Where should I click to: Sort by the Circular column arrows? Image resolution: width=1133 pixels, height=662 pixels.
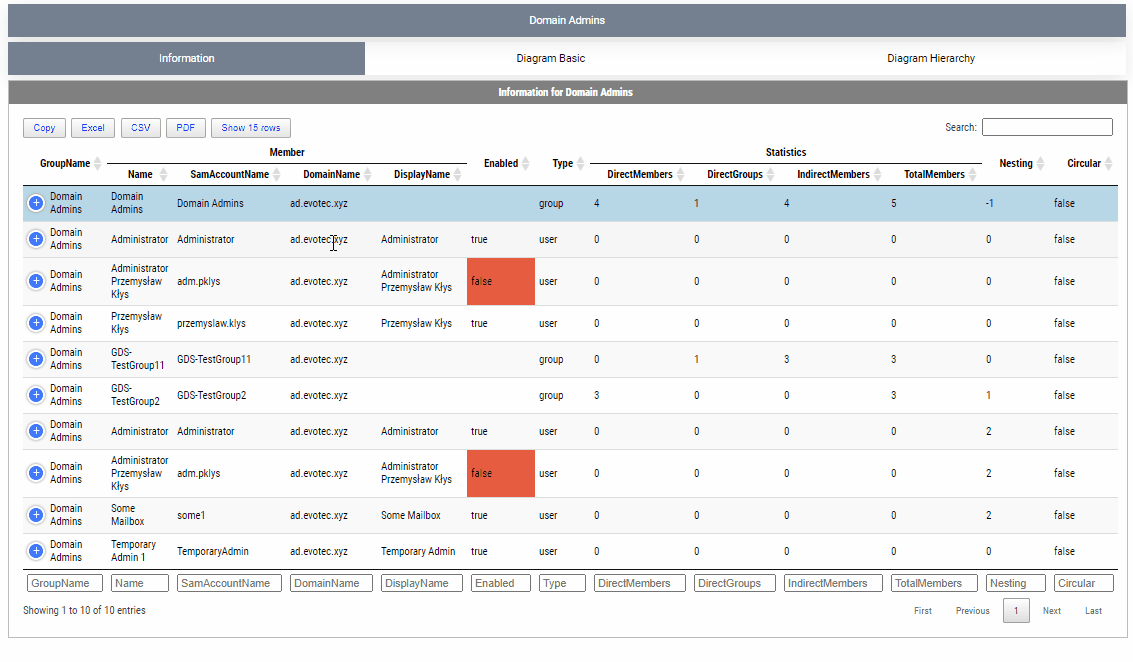pyautogui.click(x=1108, y=164)
